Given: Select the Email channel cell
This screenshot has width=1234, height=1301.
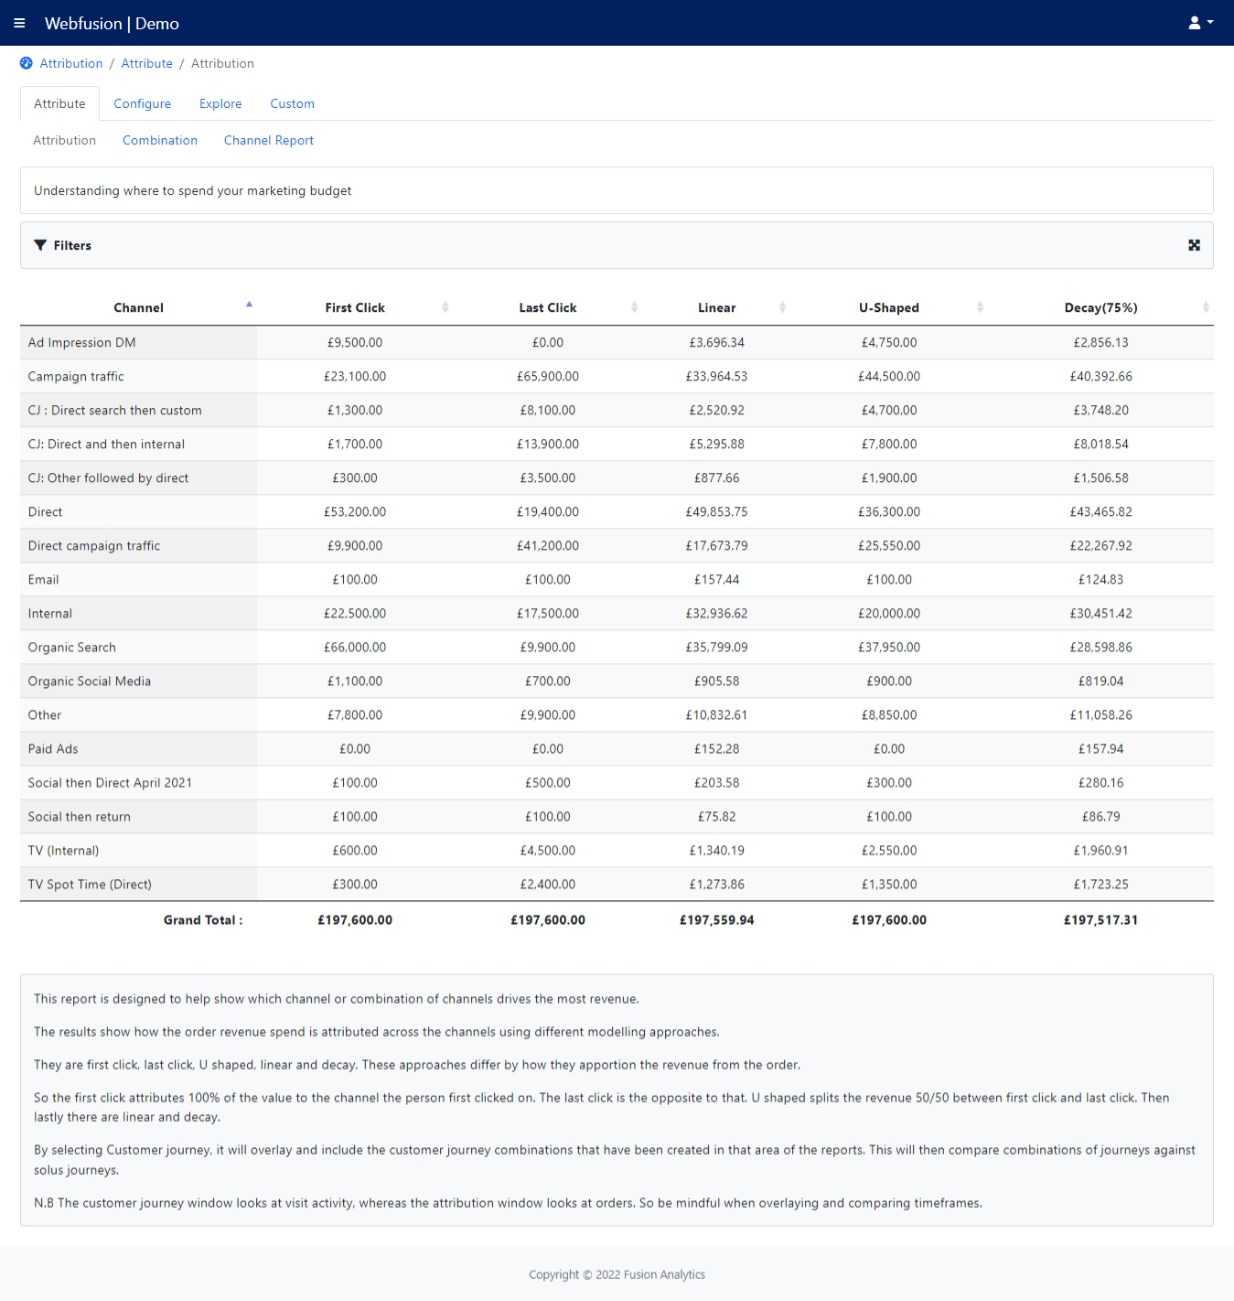Looking at the screenshot, I should click(138, 580).
